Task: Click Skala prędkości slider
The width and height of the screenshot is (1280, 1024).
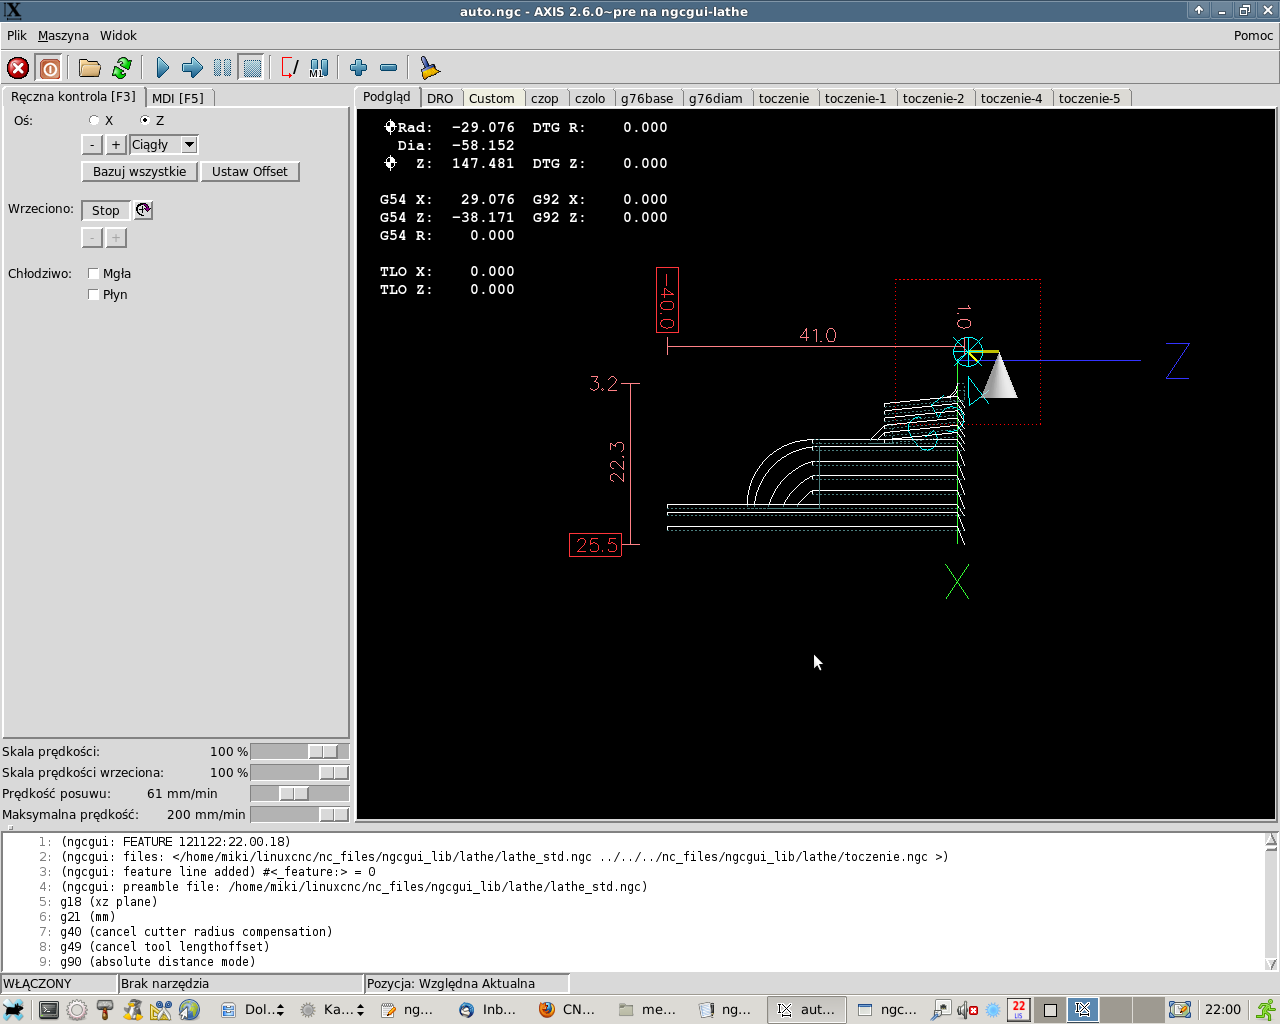Action: pyautogui.click(x=300, y=751)
